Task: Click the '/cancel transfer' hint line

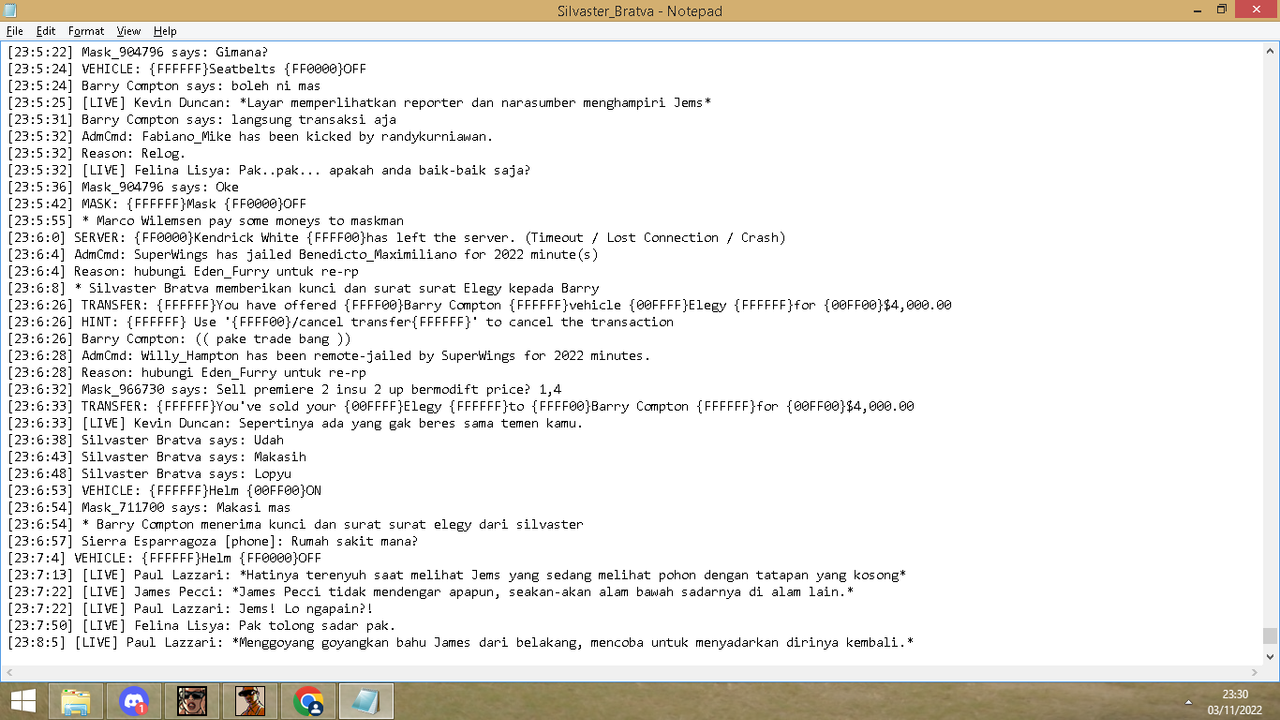Action: tap(340, 321)
